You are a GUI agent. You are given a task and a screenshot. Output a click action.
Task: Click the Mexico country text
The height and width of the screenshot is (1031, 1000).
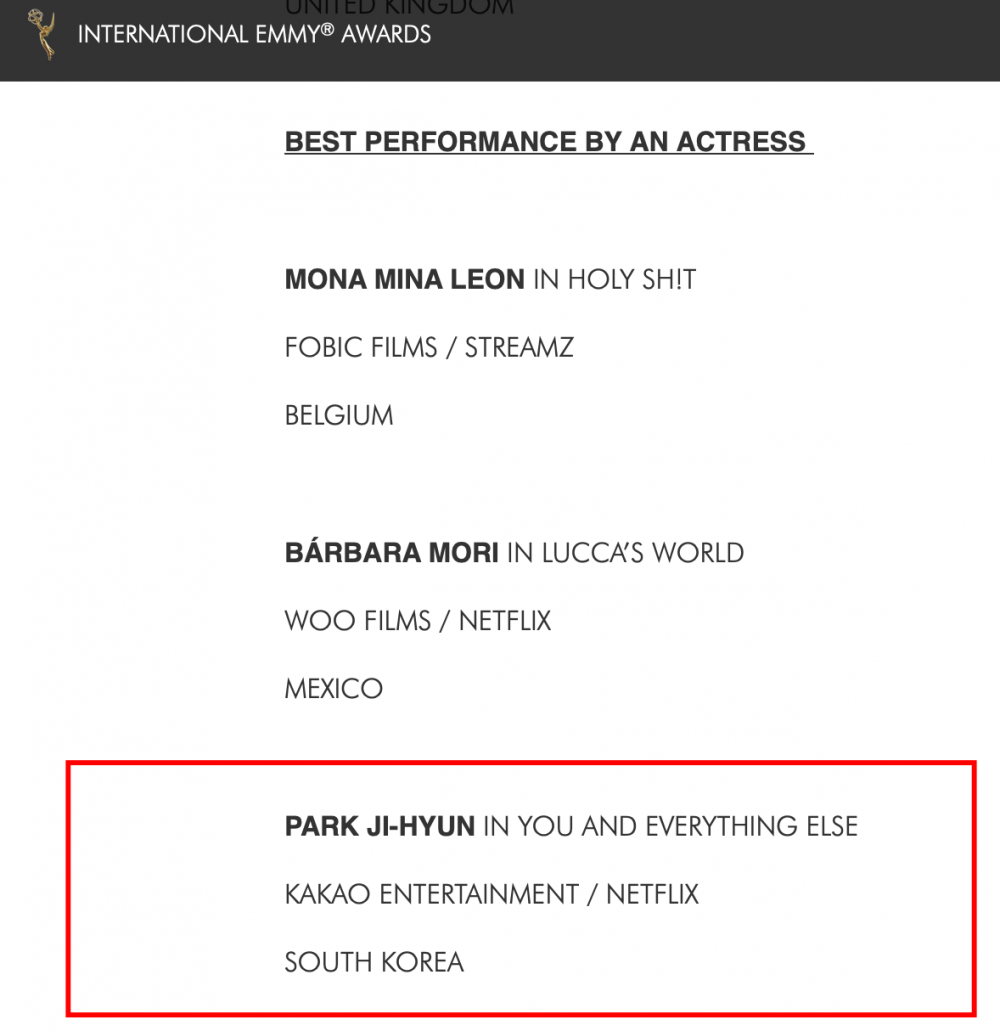pos(333,689)
